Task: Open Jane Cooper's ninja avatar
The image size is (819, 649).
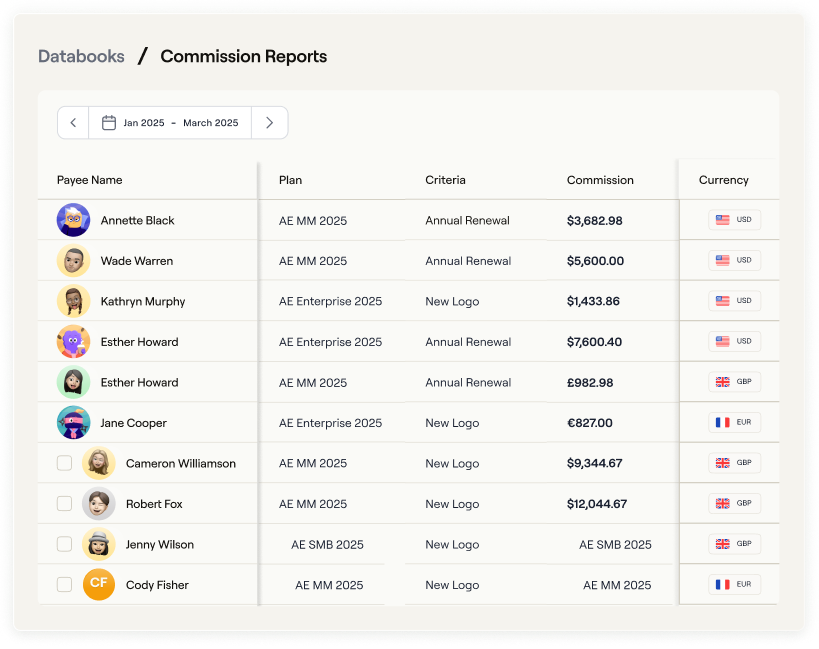Action: (x=73, y=422)
